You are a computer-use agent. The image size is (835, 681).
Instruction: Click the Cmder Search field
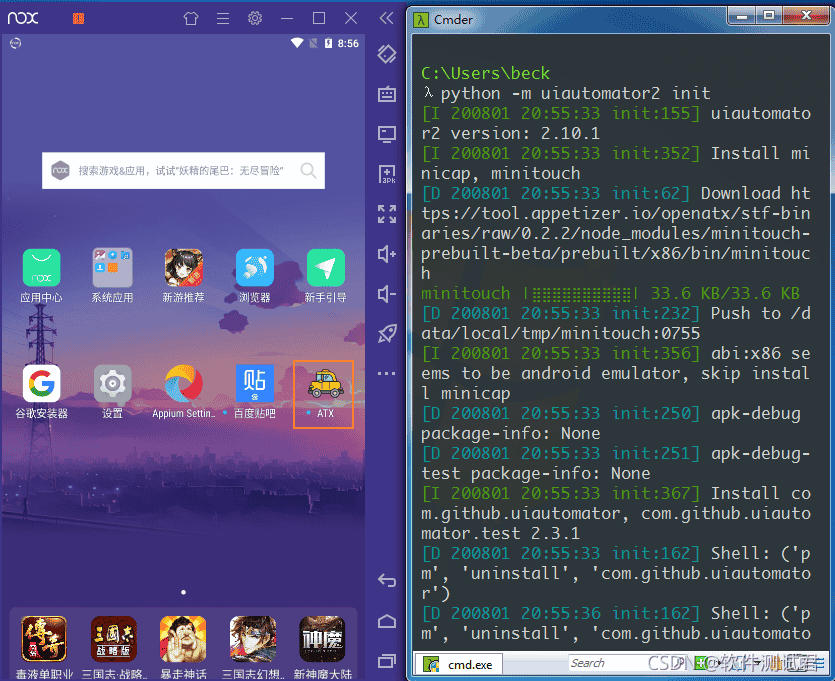point(610,663)
